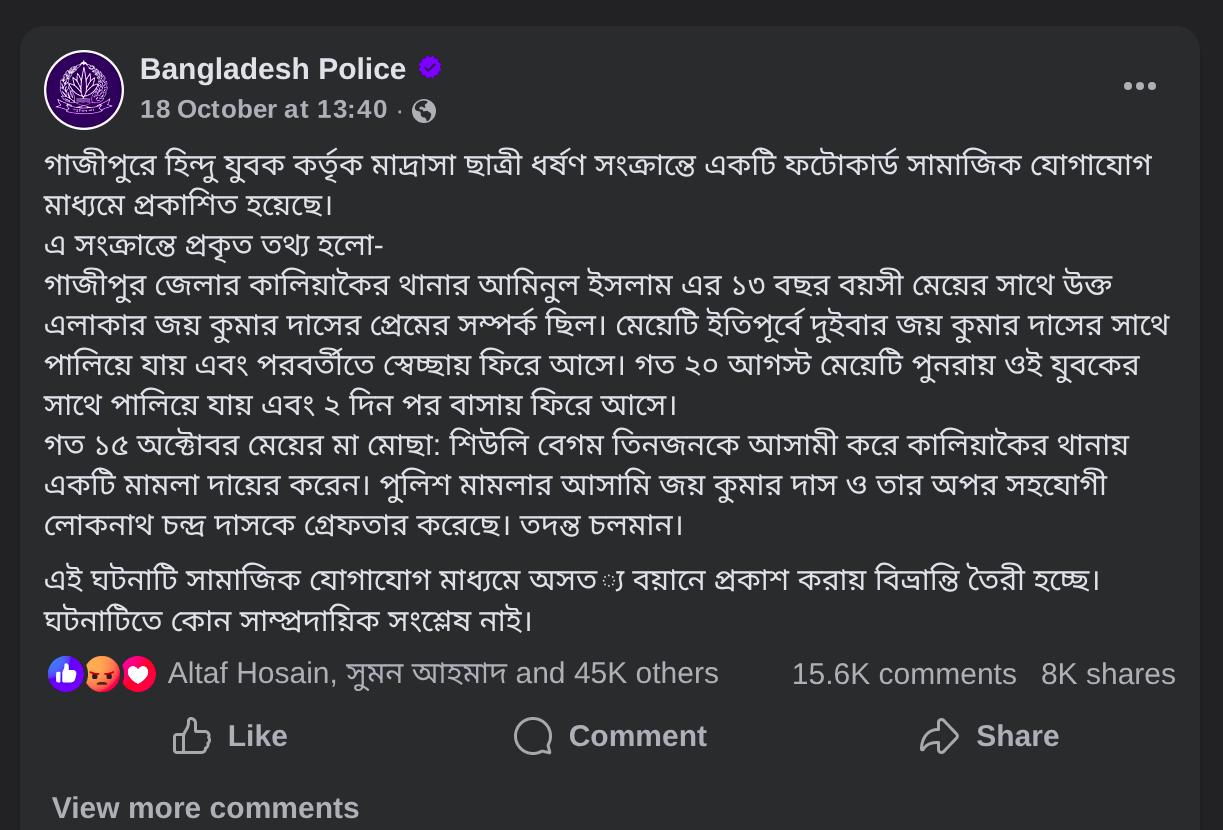Expand "View more comments"
Viewport: 1223px width, 830px height.
tap(205, 807)
